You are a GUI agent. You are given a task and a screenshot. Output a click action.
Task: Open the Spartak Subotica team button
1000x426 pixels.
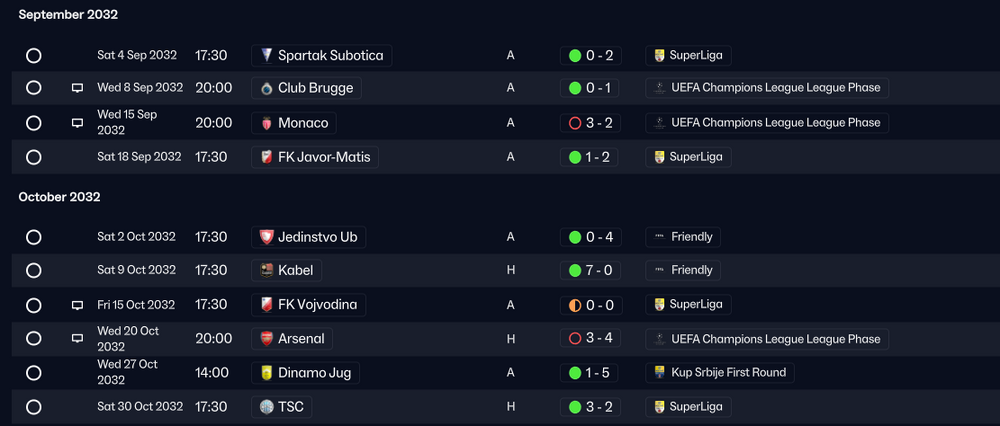click(x=321, y=55)
